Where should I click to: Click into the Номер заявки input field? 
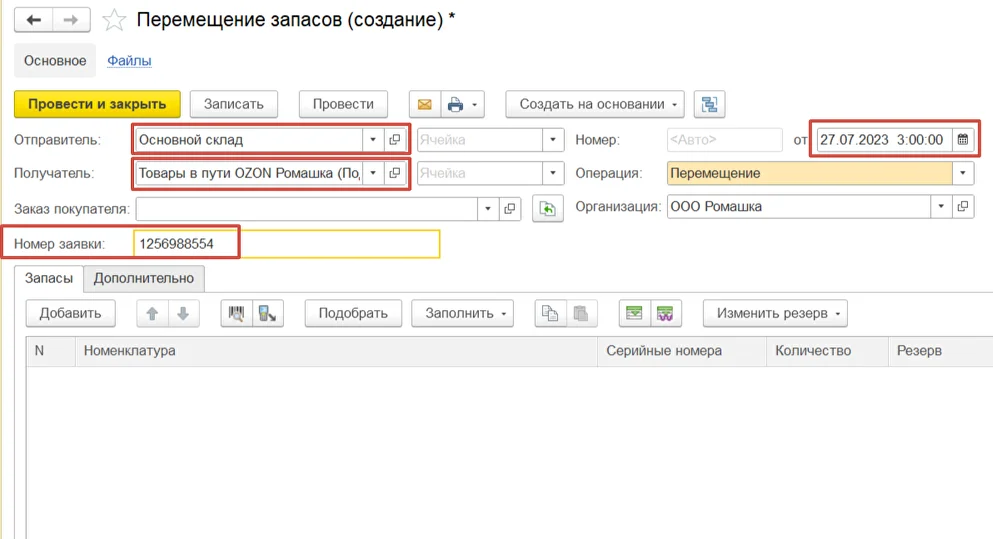[x=285, y=243]
